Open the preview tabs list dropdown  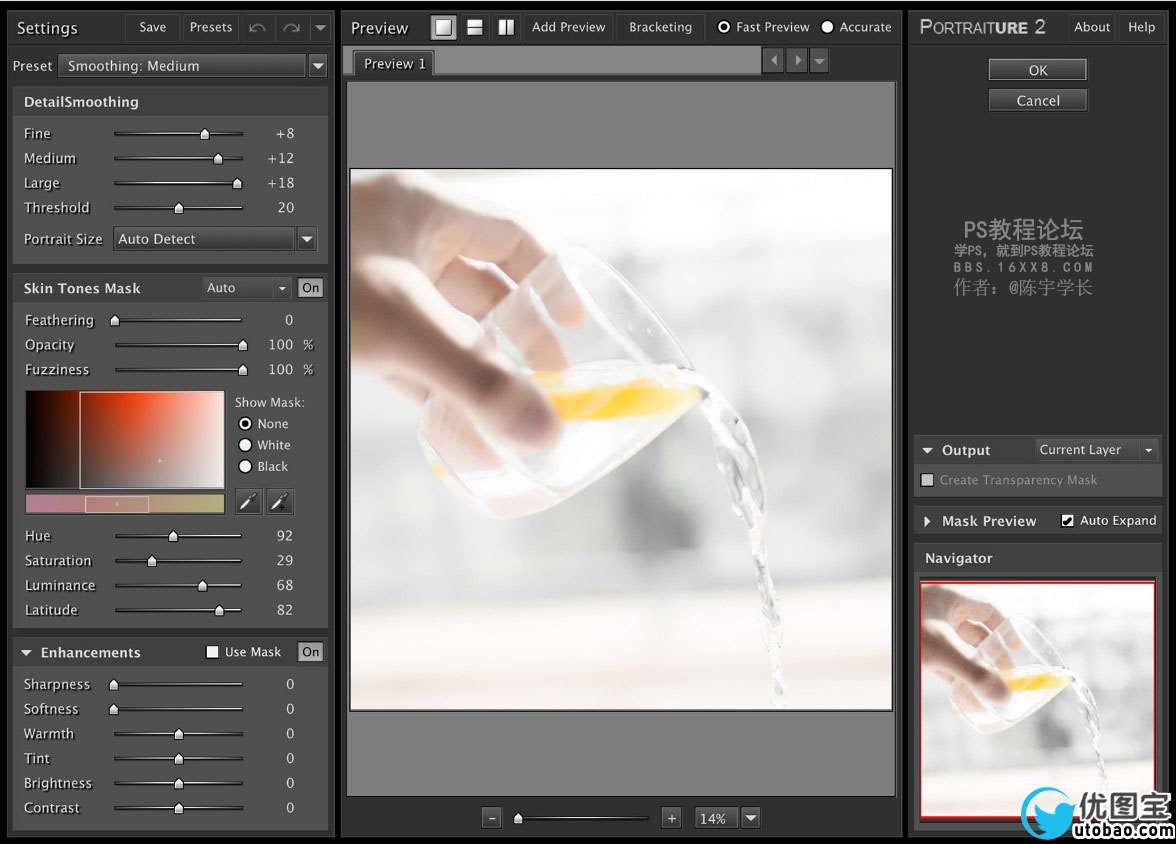(820, 60)
